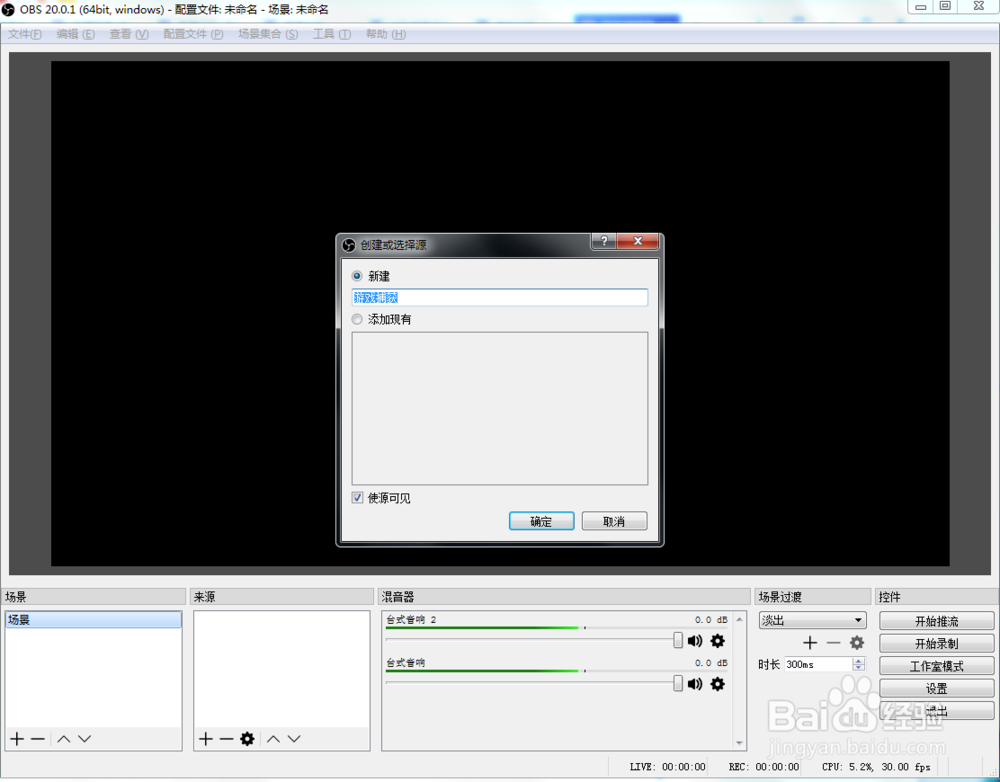Image resolution: width=1000 pixels, height=782 pixels.
Task: Open the 台式音响 2 audio settings gear
Action: tap(717, 640)
